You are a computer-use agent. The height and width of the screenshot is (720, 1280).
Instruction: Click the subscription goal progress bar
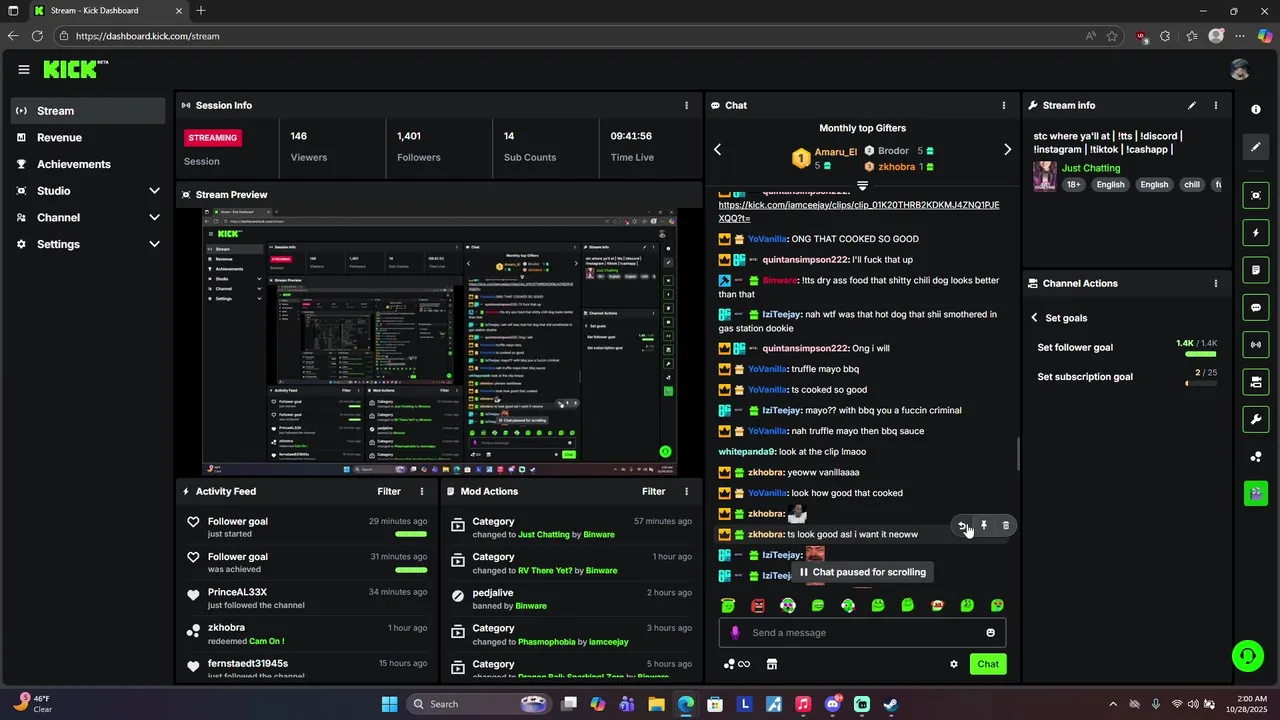coord(1200,383)
